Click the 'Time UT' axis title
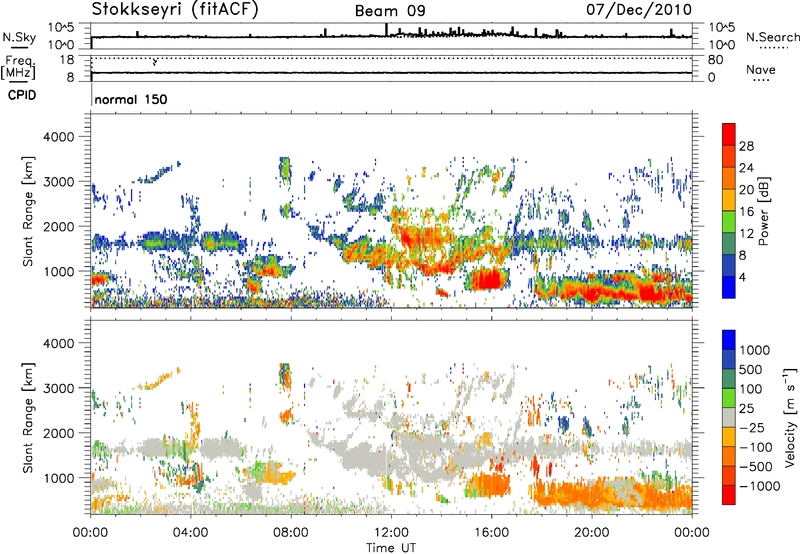The image size is (800, 554). click(x=391, y=547)
